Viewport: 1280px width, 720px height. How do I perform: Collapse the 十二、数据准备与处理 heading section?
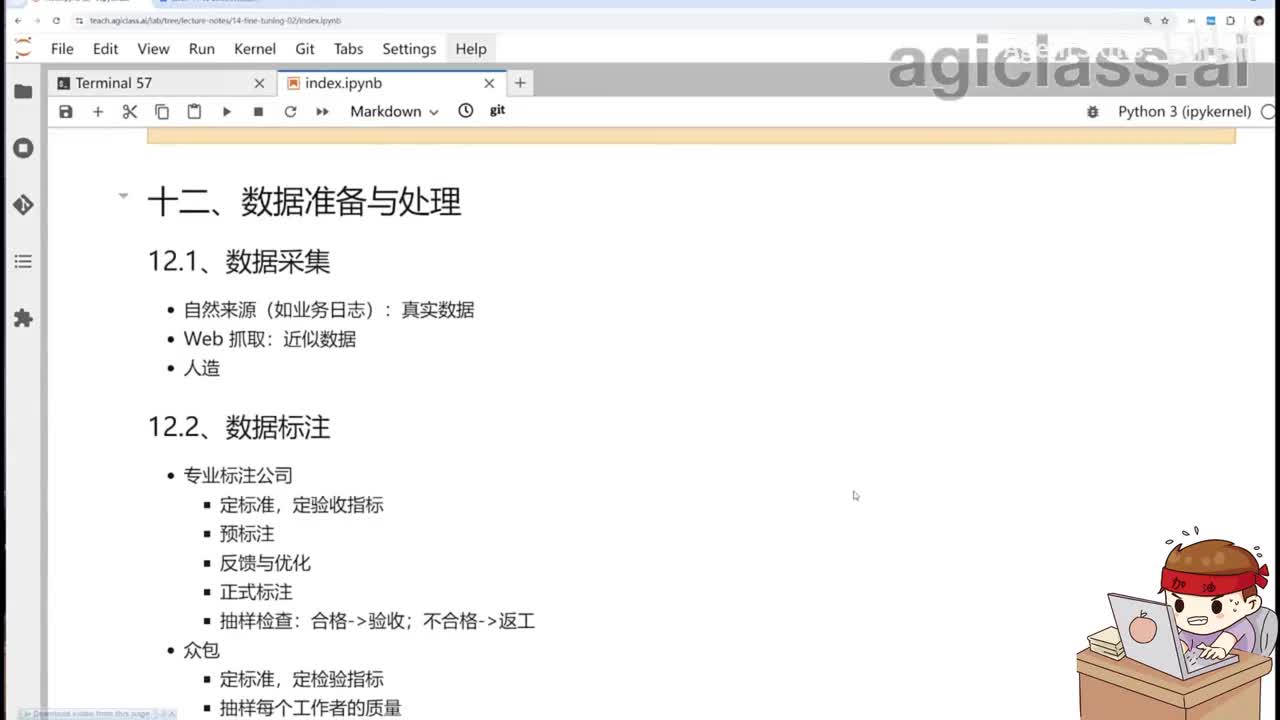(x=123, y=196)
